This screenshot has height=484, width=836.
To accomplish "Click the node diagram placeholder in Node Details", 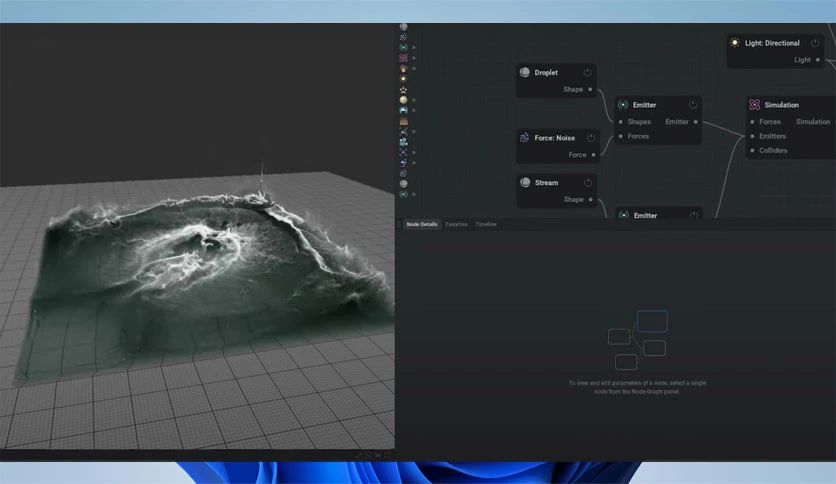I will coord(638,340).
